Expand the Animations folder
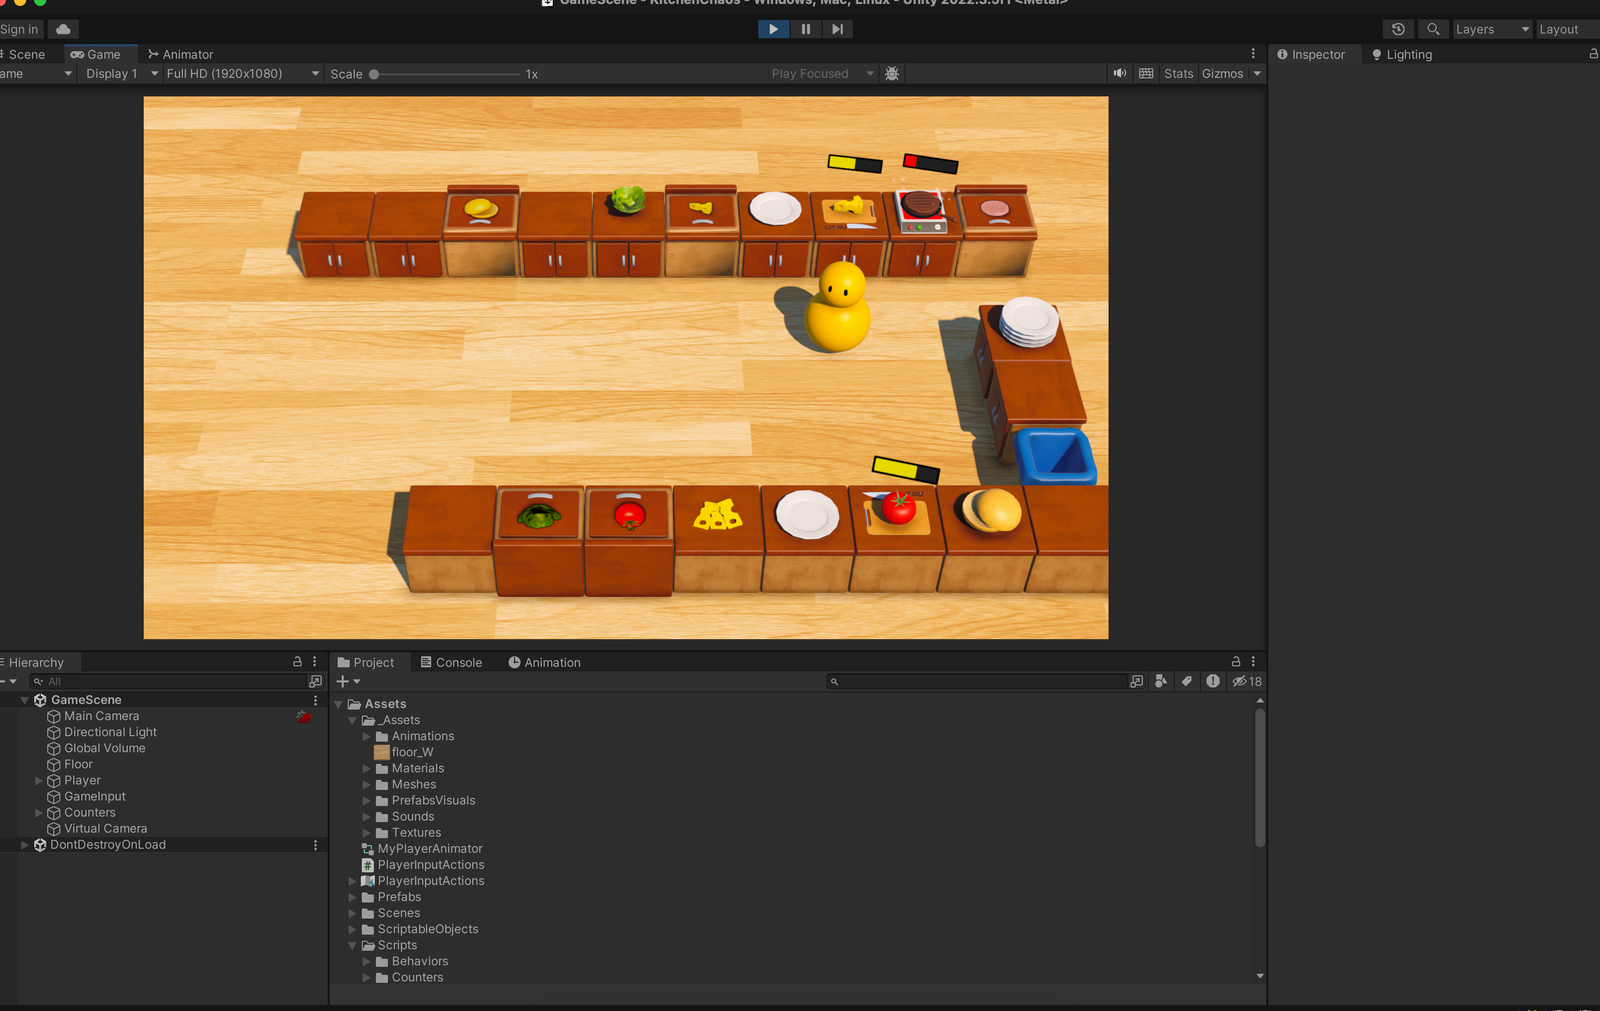1600x1011 pixels. pyautogui.click(x=366, y=736)
